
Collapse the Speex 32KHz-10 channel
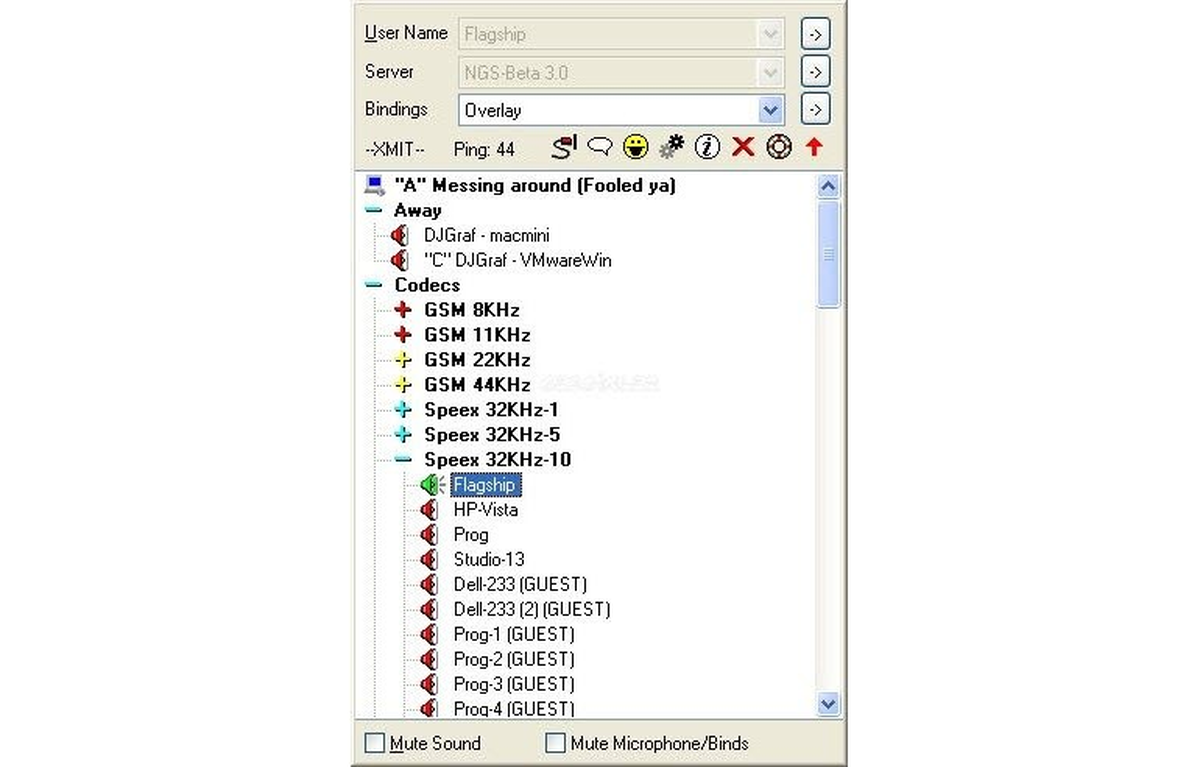403,460
